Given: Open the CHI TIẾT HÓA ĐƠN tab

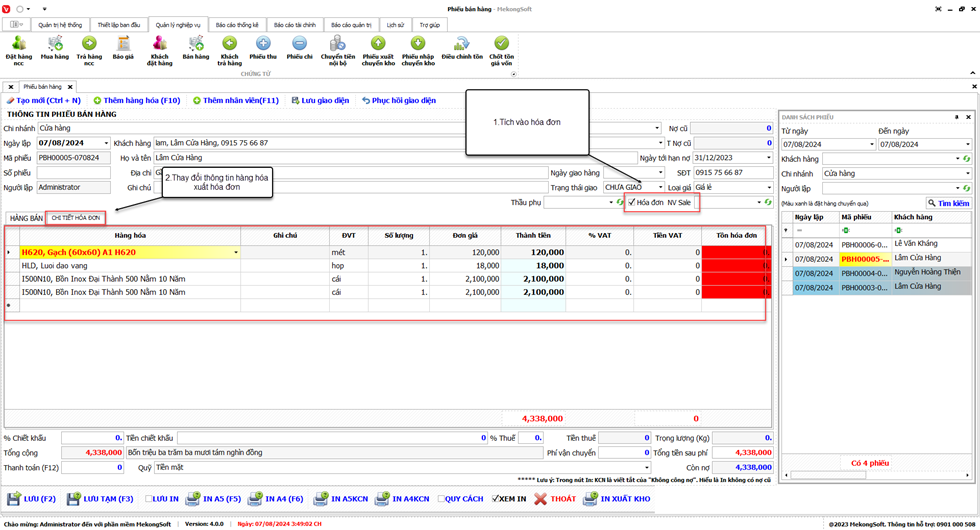Looking at the screenshot, I should 76,217.
